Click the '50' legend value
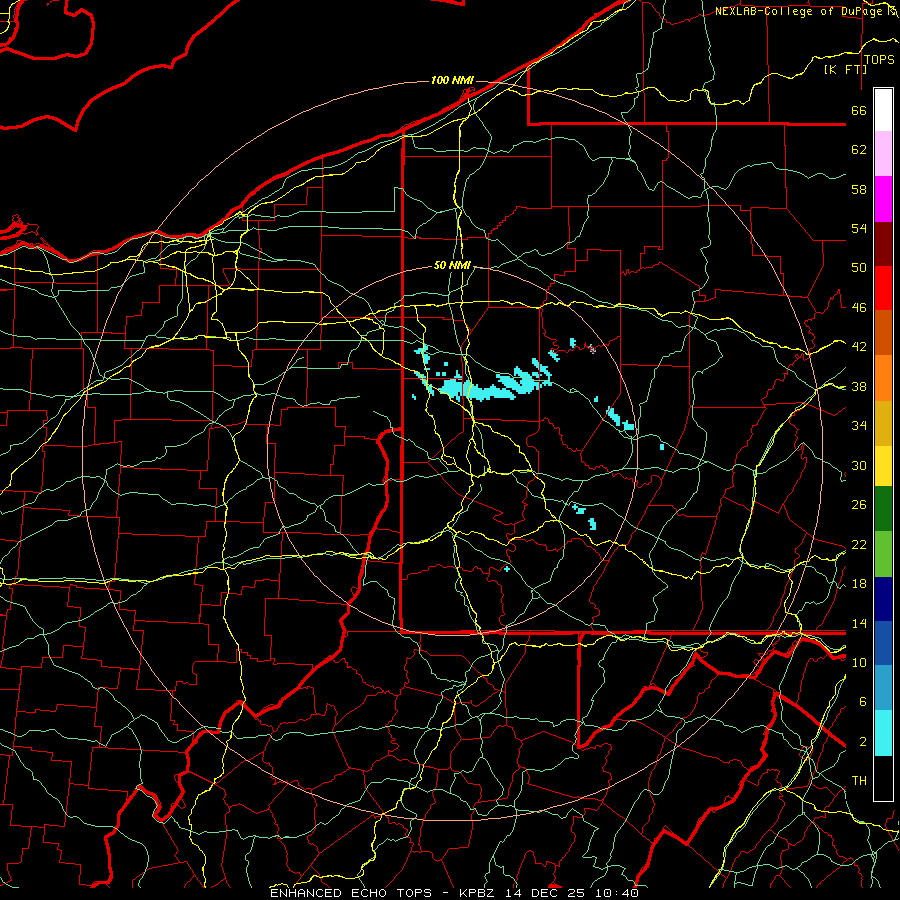The image size is (900, 900). (859, 268)
